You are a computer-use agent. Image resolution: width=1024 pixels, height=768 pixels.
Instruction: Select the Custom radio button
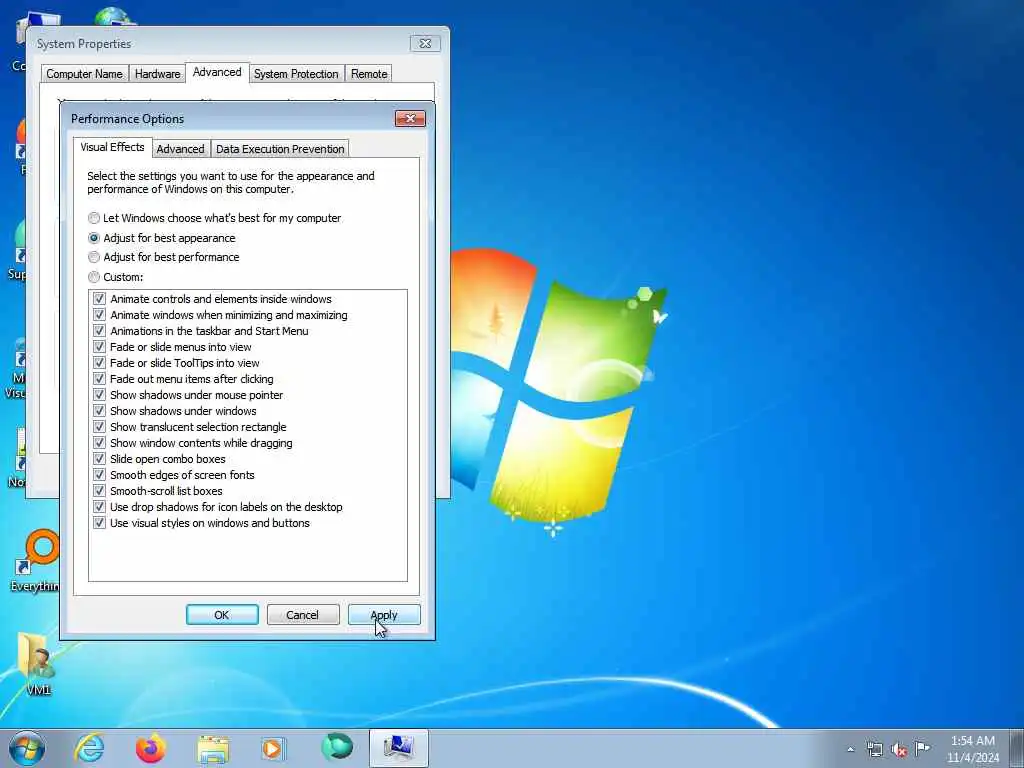tap(94, 277)
